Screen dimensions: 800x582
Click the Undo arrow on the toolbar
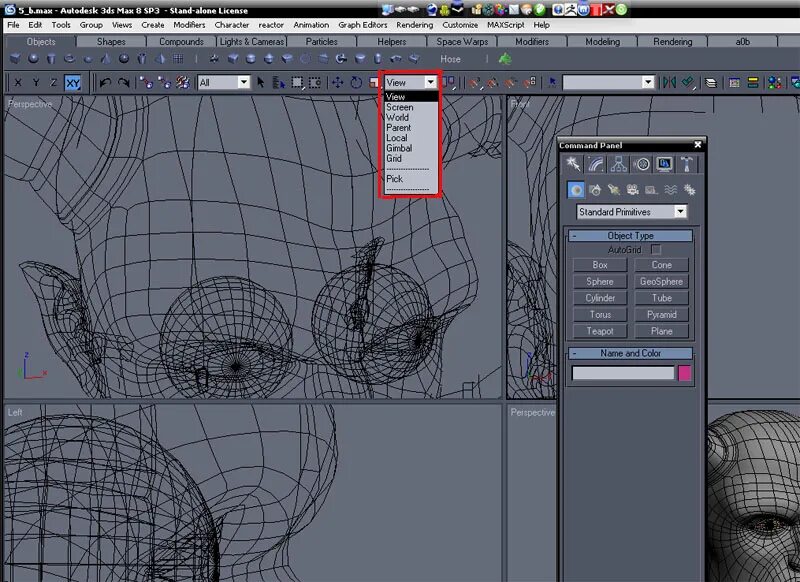[105, 81]
